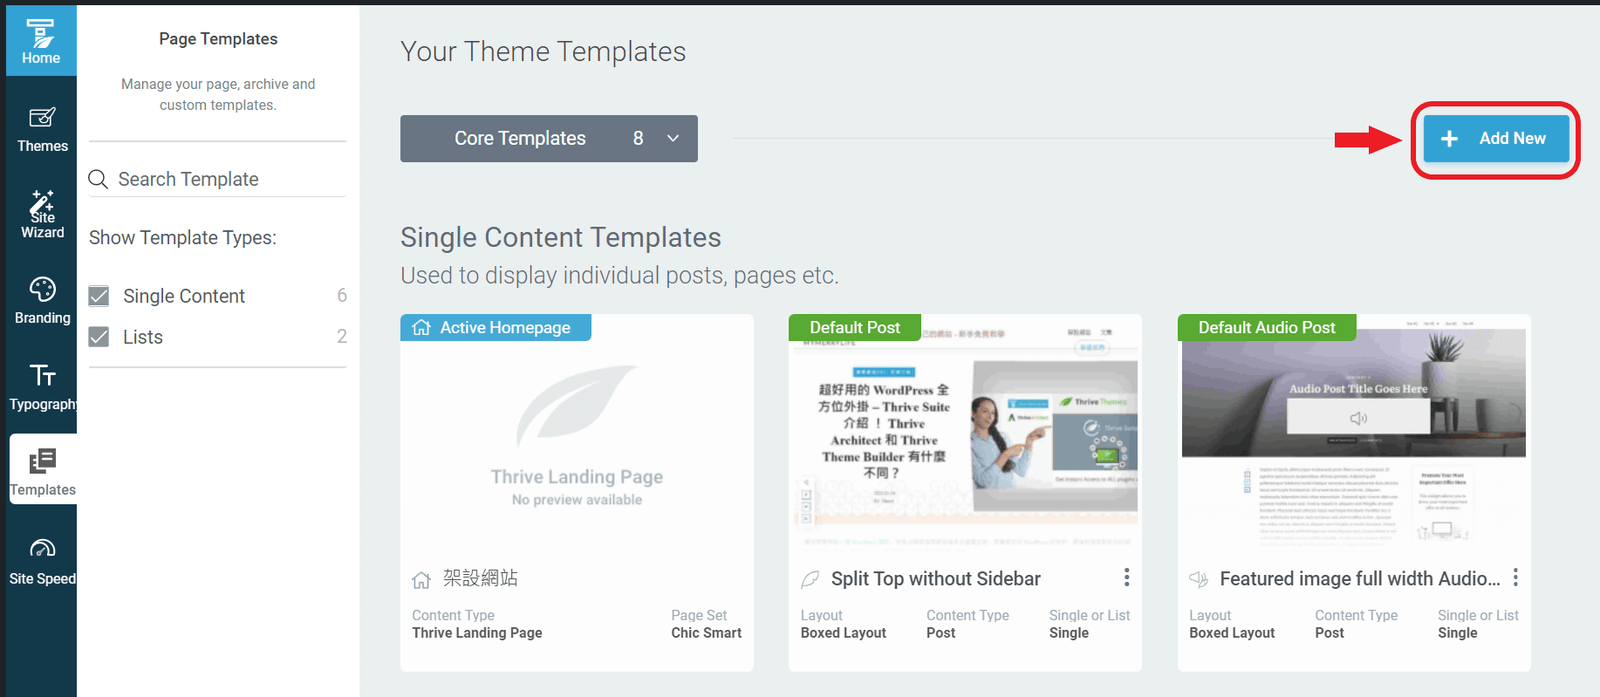This screenshot has width=1600, height=697.
Task: Open the Typography settings
Action: tap(42, 387)
